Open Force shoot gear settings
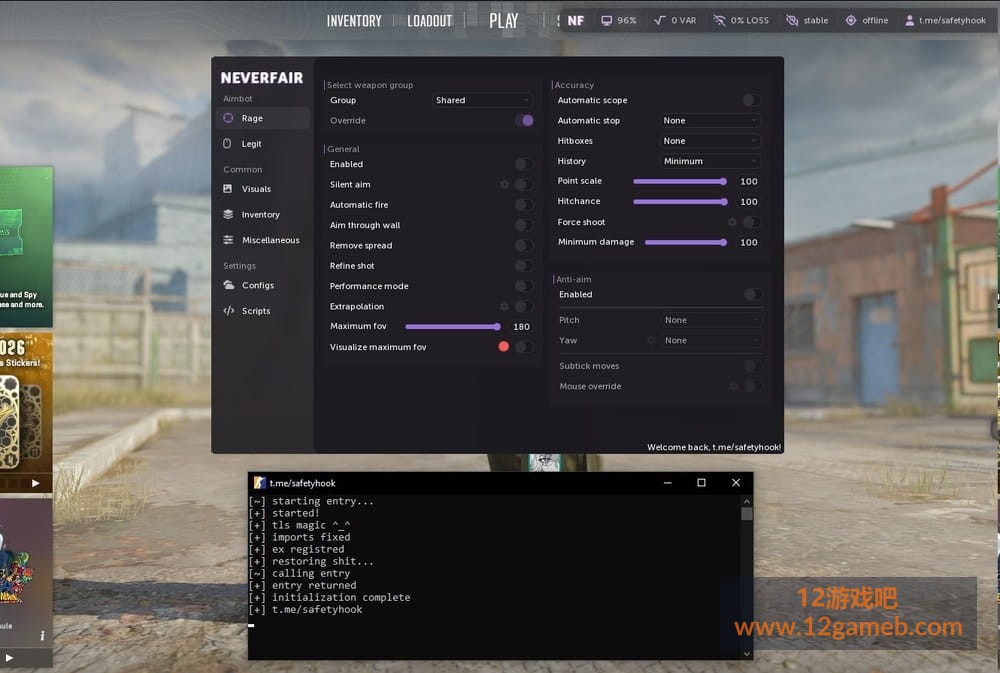The image size is (1000, 673). (732, 222)
